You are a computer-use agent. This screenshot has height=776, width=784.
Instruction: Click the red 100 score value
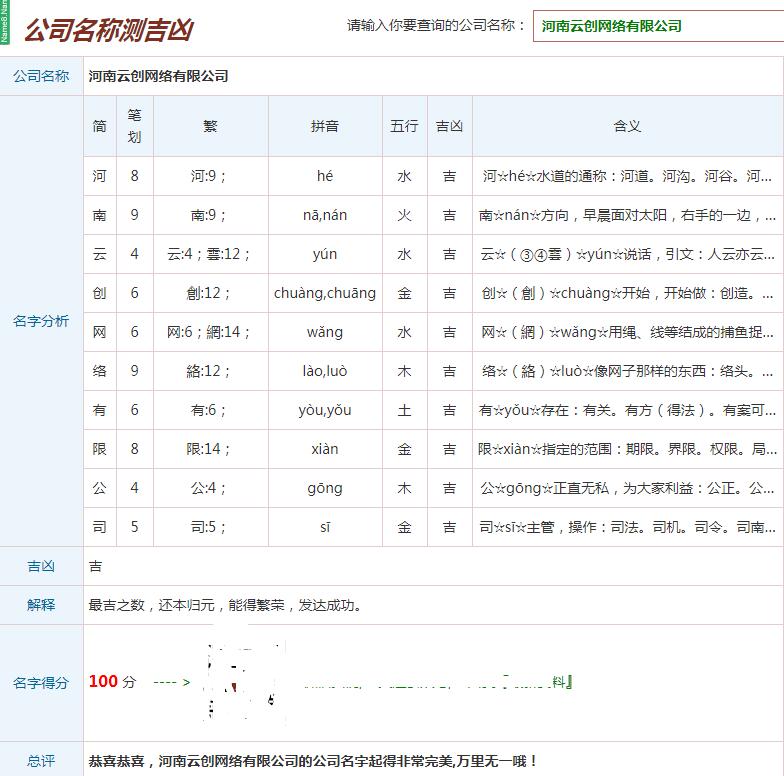(x=103, y=682)
